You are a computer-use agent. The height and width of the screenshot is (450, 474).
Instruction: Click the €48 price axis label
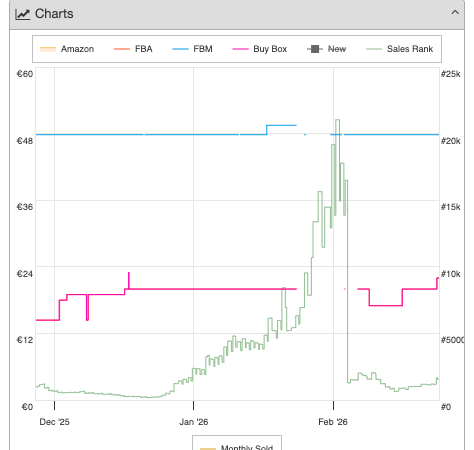click(x=25, y=141)
